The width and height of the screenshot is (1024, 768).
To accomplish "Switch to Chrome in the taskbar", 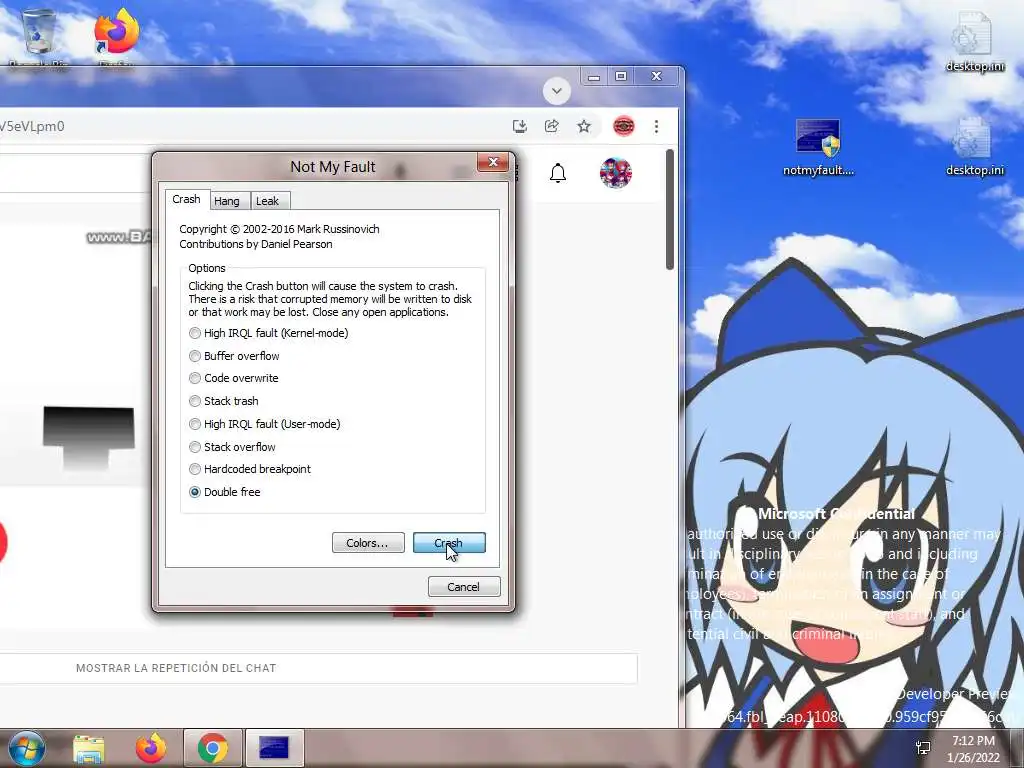I will pos(213,748).
